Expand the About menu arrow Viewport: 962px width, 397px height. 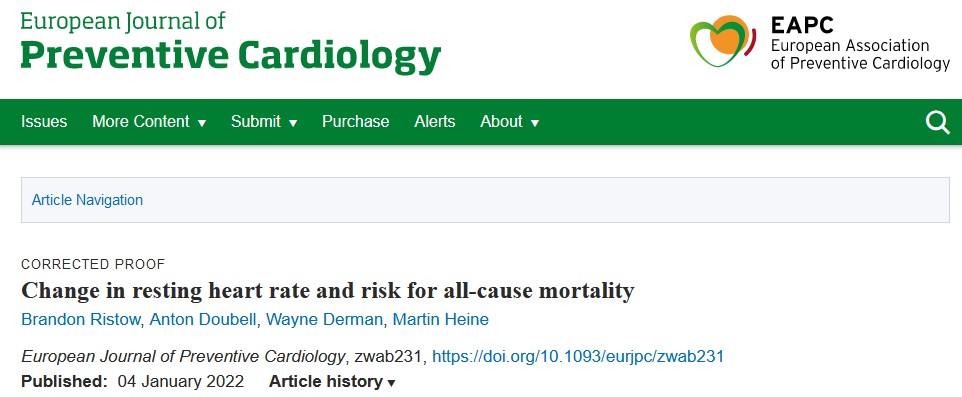pyautogui.click(x=534, y=123)
